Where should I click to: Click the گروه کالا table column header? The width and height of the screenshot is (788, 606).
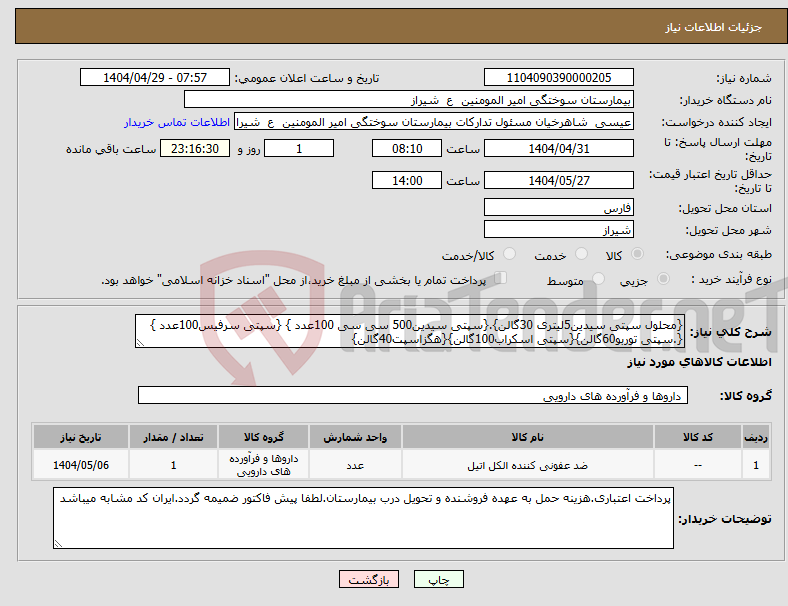[263, 437]
